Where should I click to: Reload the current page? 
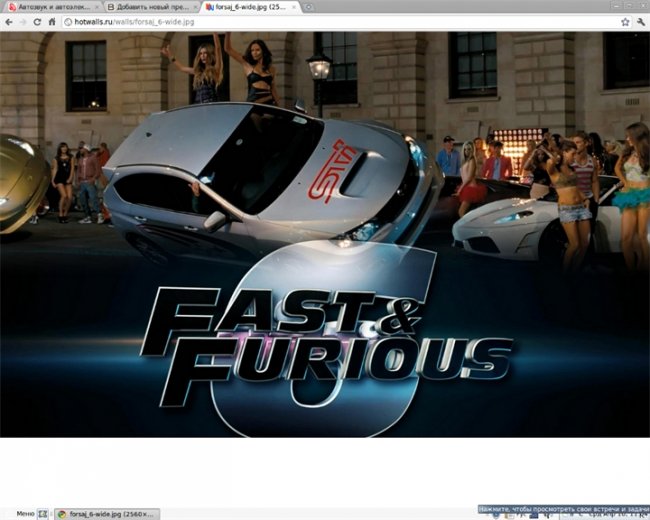pos(38,21)
